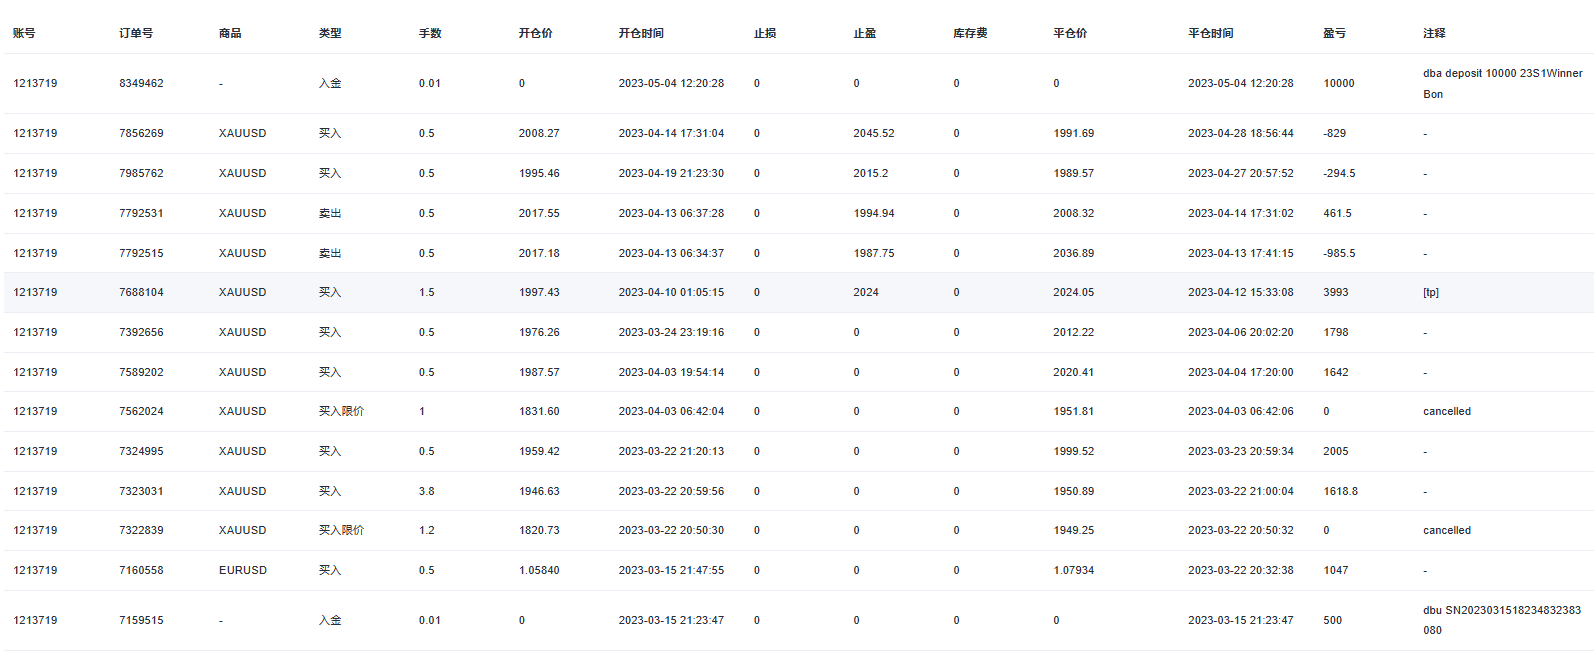Select order number 7160558
This screenshot has width=1594, height=654.
(141, 570)
